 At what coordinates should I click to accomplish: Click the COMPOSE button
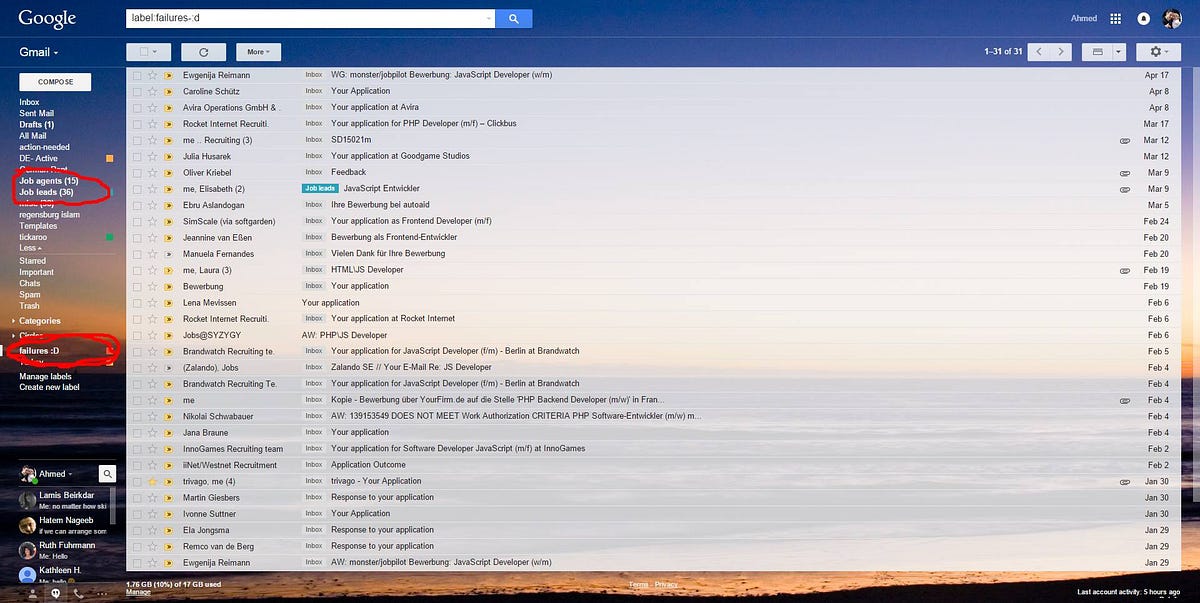pyautogui.click(x=55, y=82)
